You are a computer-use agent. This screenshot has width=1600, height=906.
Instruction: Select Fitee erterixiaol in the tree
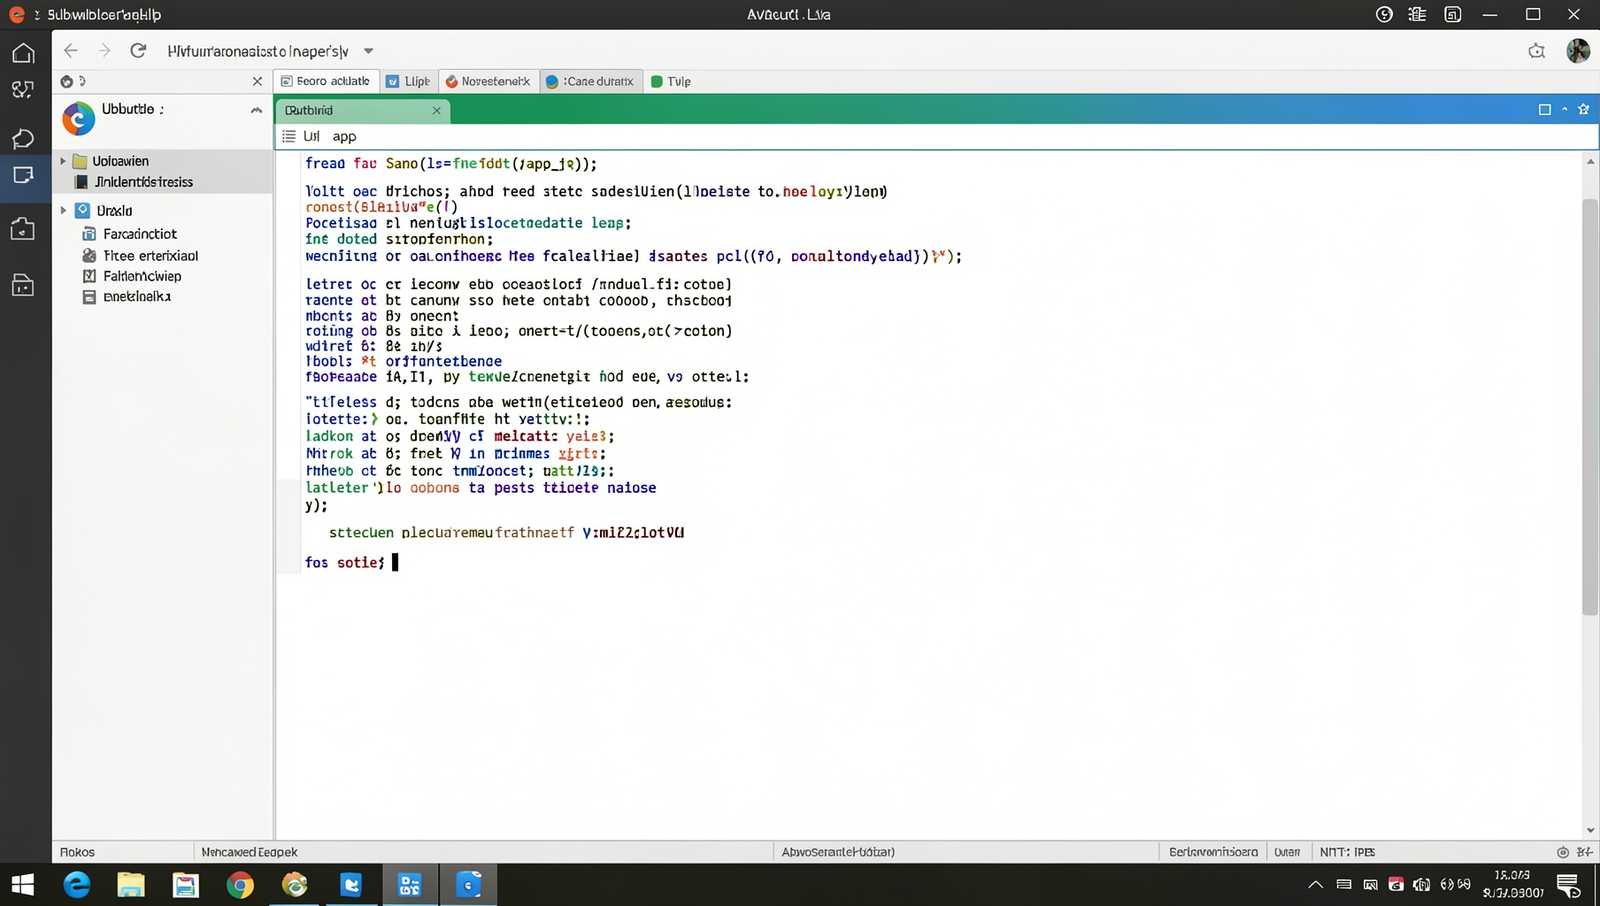(x=151, y=255)
